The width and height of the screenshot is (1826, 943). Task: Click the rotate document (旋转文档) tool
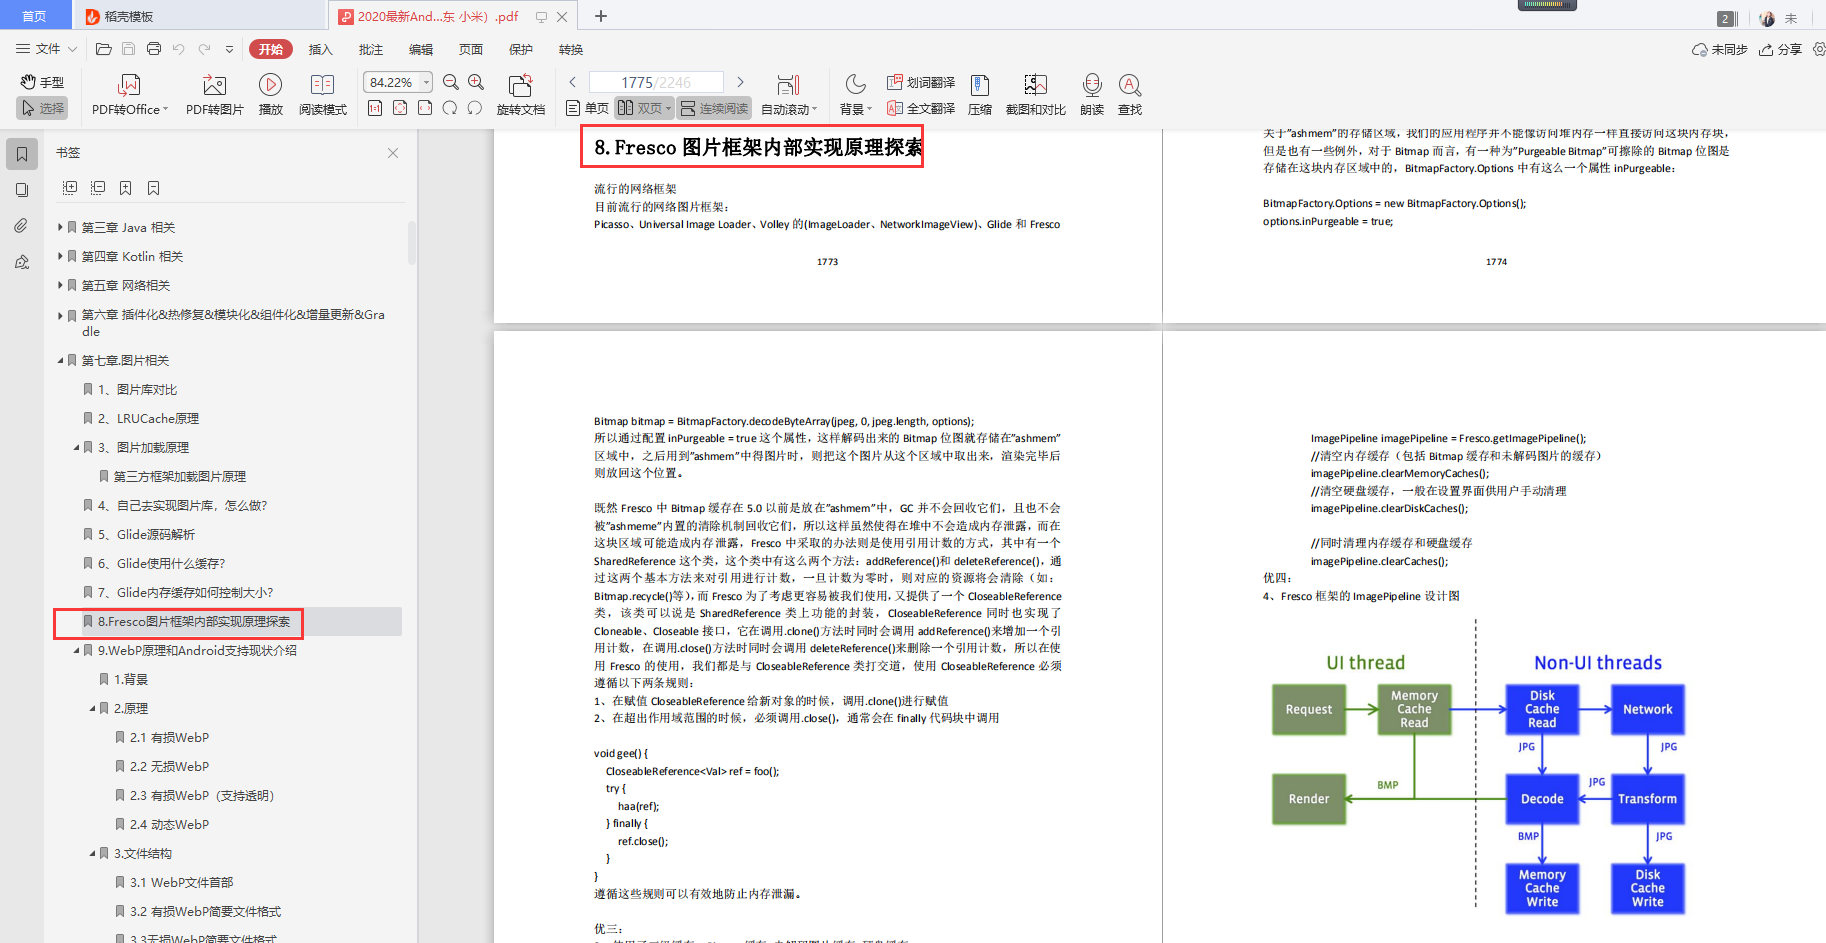click(x=520, y=96)
